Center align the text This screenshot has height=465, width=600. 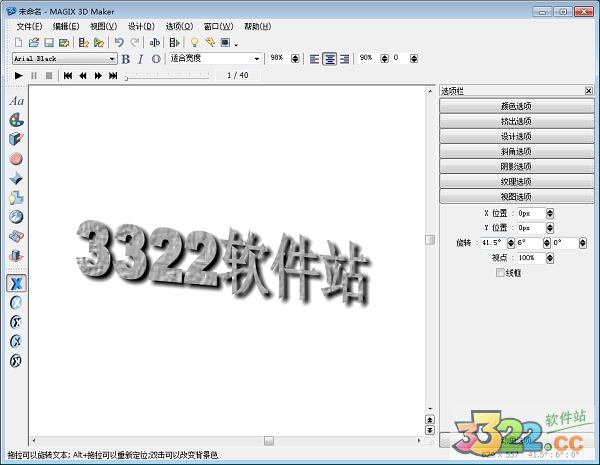coord(329,59)
